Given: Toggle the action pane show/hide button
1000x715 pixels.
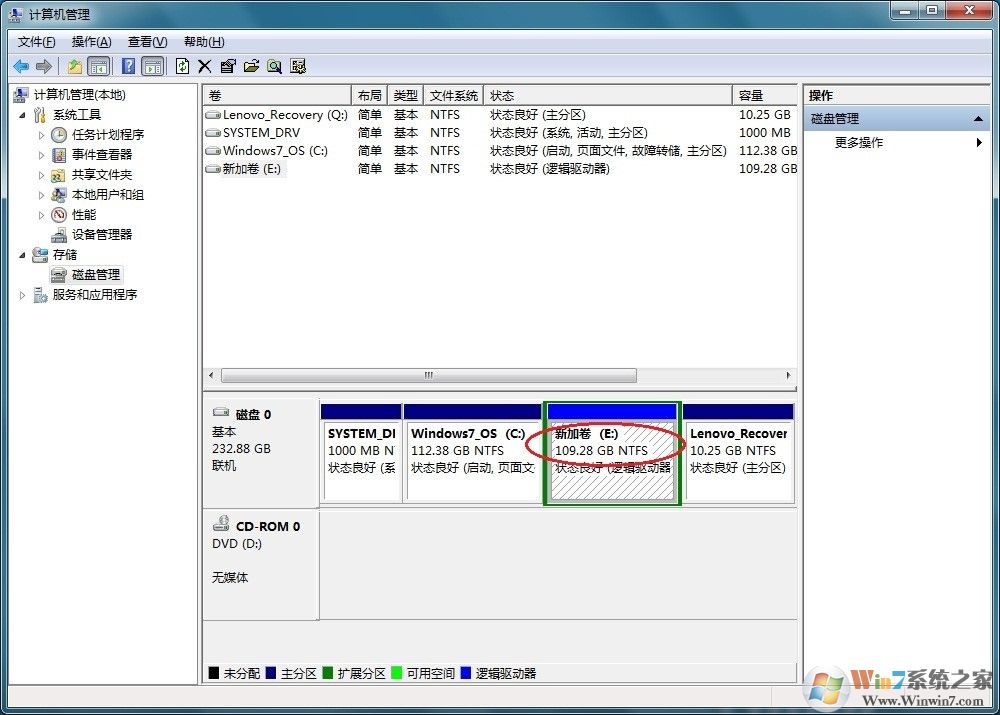Looking at the screenshot, I should click(152, 66).
